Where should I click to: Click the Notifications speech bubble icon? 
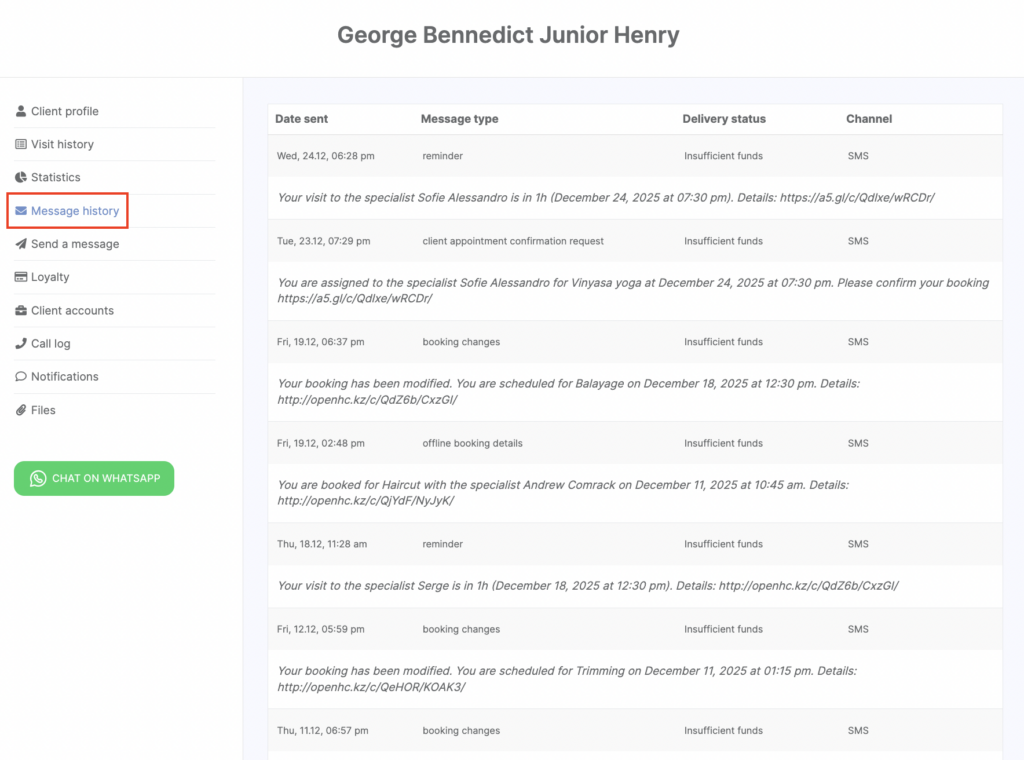21,376
